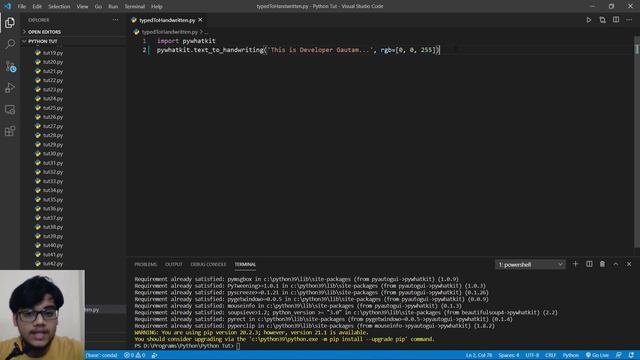Open the Selection menu

click(x=59, y=7)
